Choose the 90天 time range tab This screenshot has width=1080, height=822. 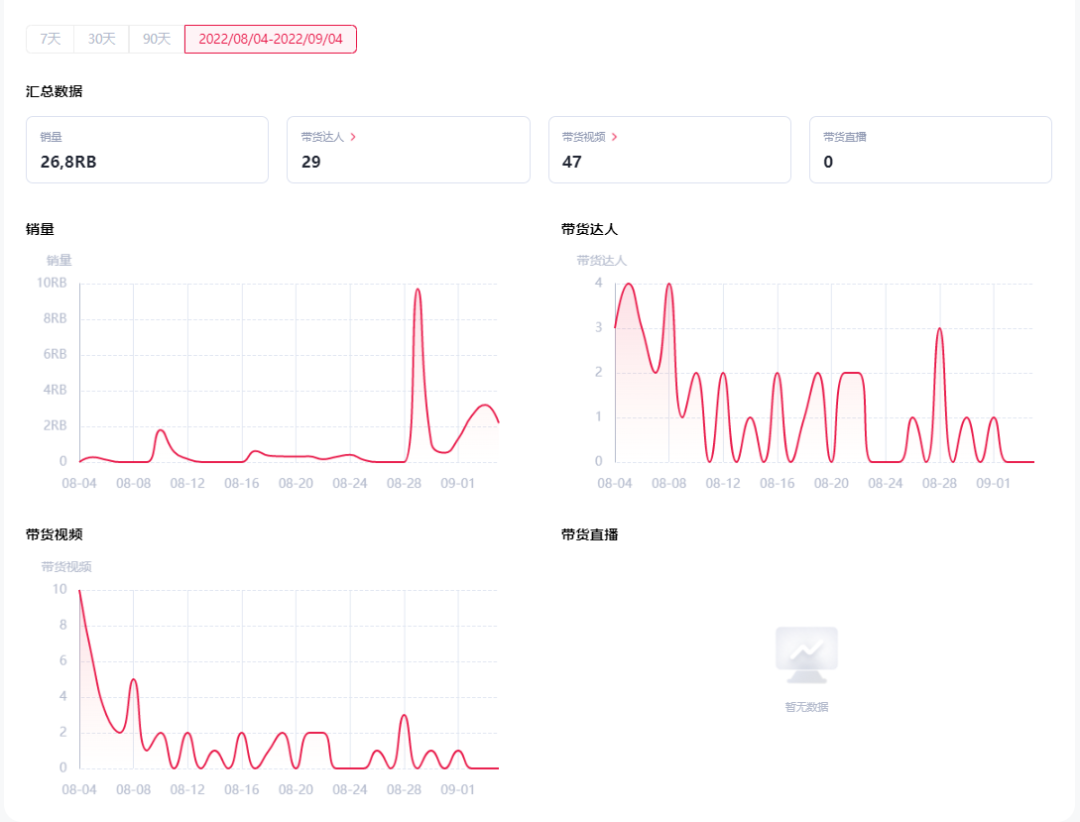point(156,39)
